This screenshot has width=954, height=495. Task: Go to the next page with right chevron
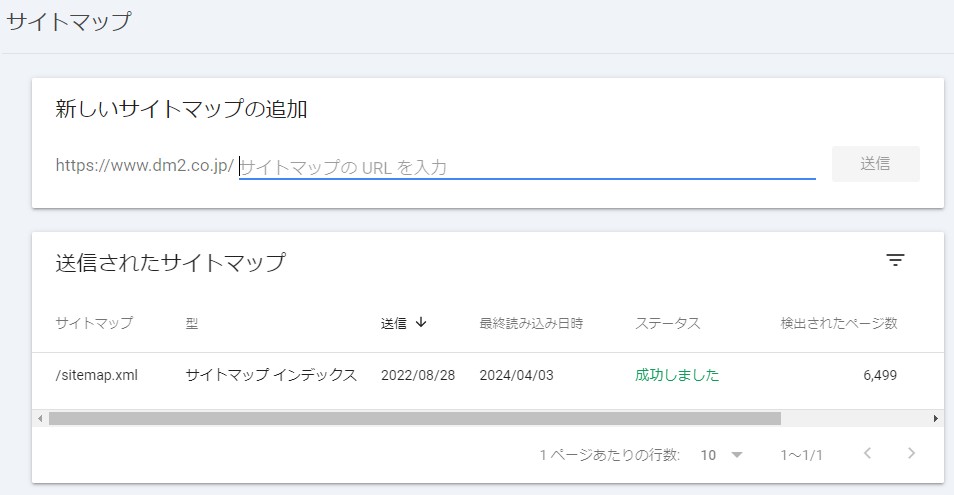(911, 453)
